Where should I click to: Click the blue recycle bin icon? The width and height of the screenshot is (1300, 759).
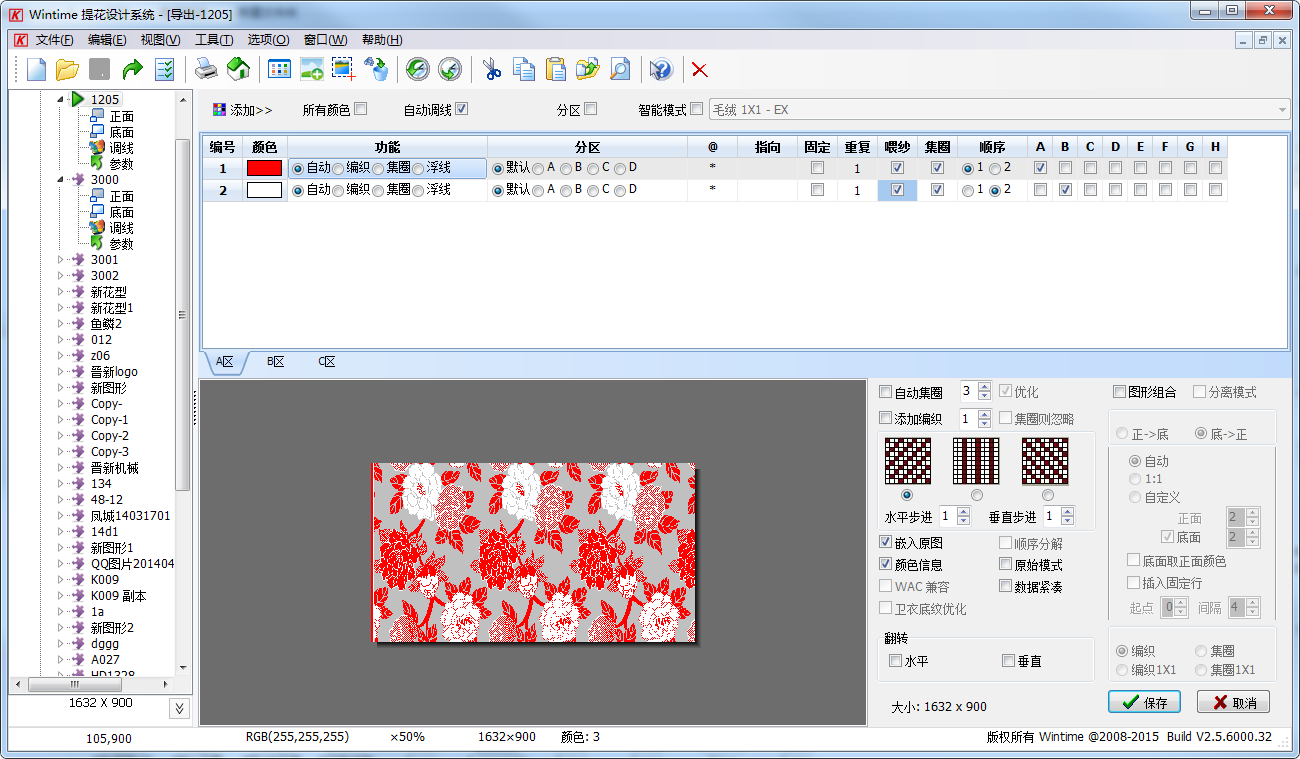click(376, 69)
